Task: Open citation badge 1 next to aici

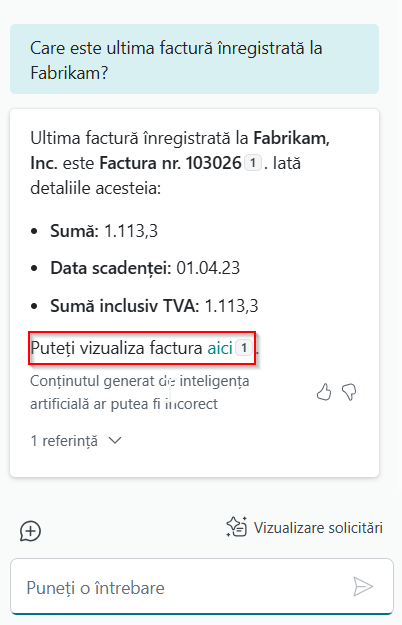Action: coord(244,348)
